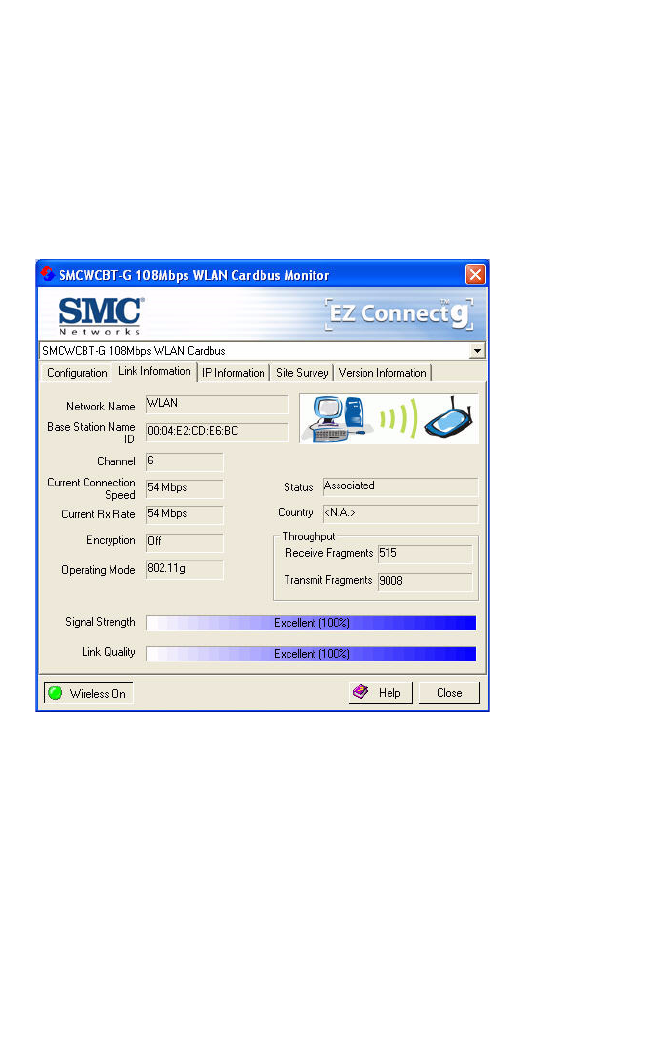Viewport: 669px width, 1043px height.
Task: Click the Transmit Fragments value 9008
Action: (425, 581)
